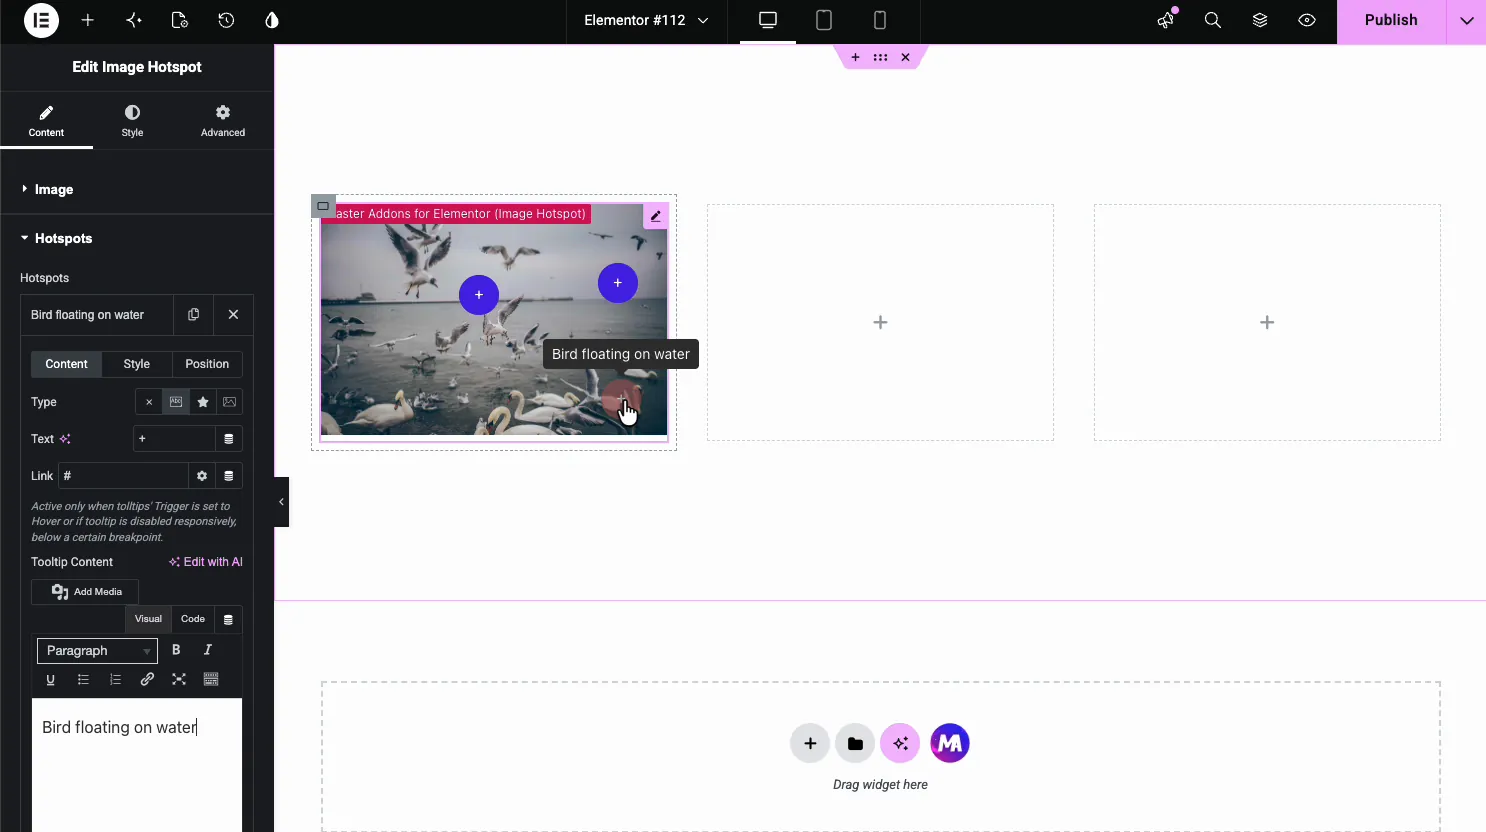Open the Elementor AI sparkle icon in the top bar
Viewport: 1486px width, 832px height.
click(134, 20)
